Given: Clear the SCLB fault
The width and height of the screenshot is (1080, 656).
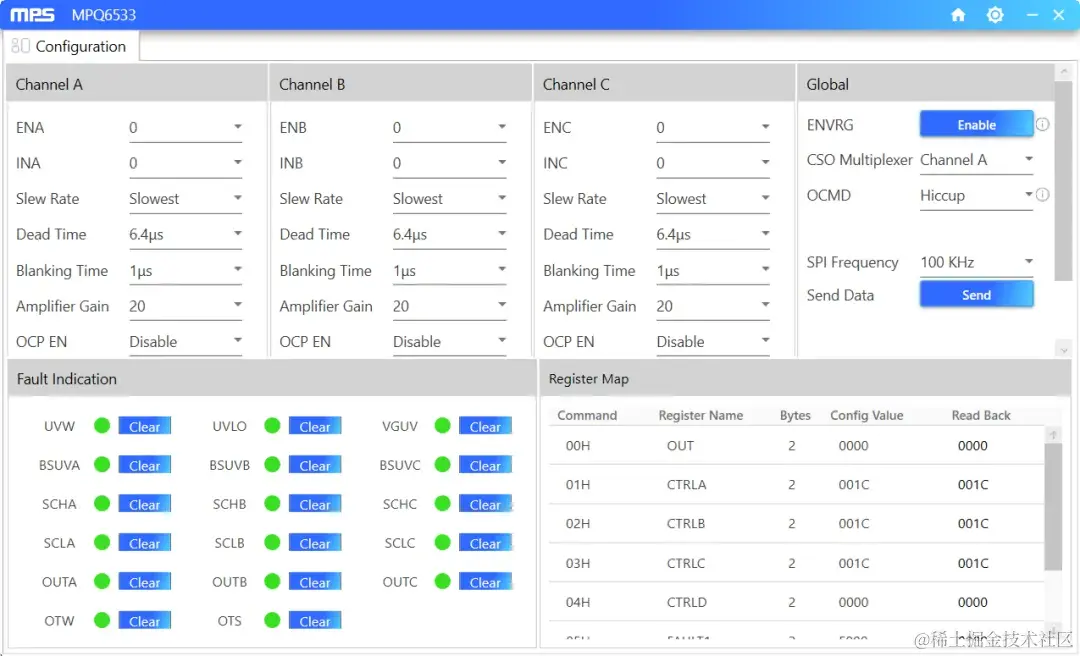Looking at the screenshot, I should pyautogui.click(x=315, y=543).
